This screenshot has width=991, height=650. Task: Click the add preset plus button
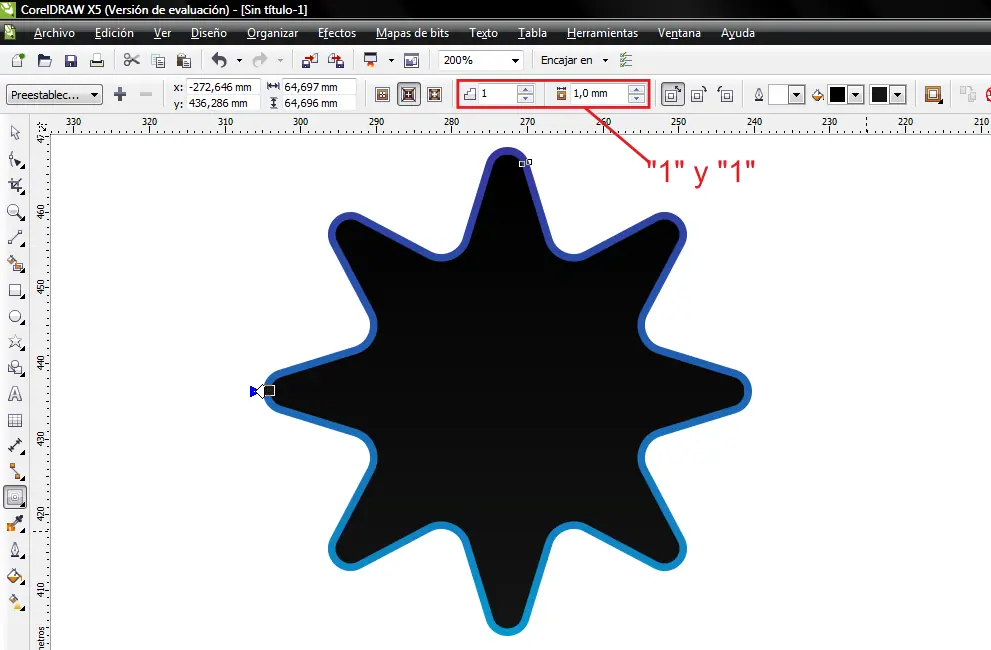(120, 95)
